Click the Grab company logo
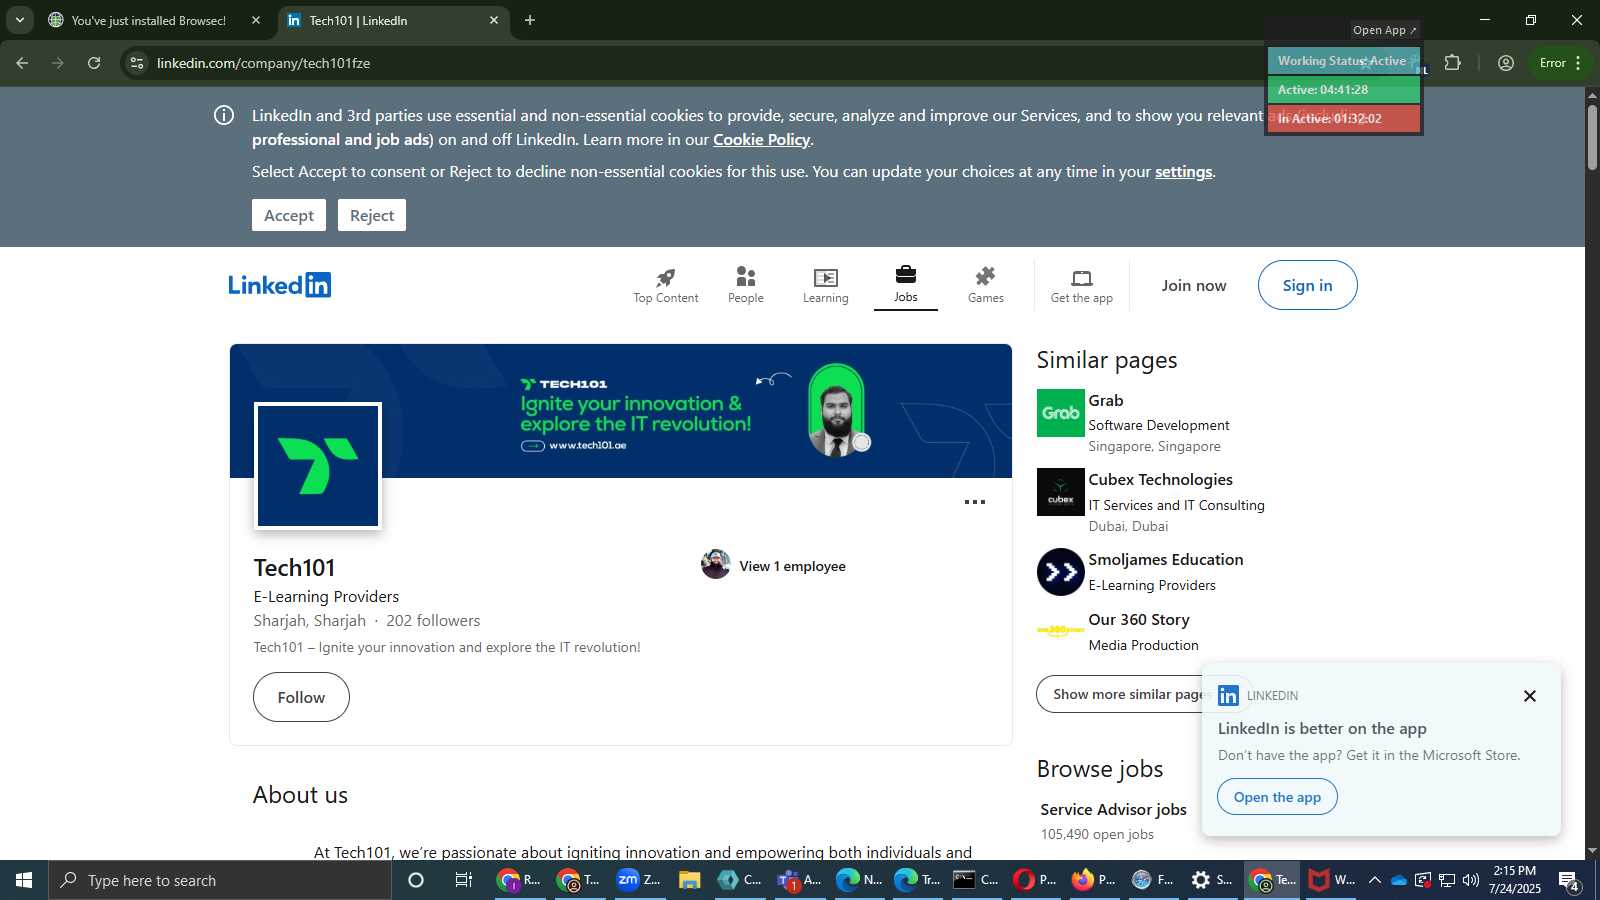The height and width of the screenshot is (900, 1600). [1060, 413]
